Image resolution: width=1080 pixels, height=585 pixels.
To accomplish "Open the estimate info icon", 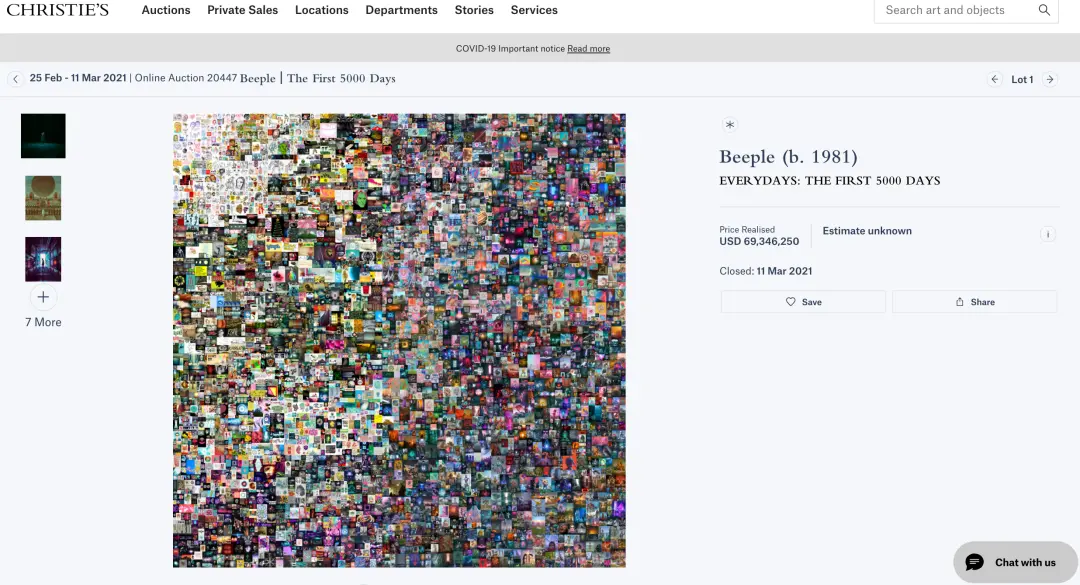I will (1048, 234).
